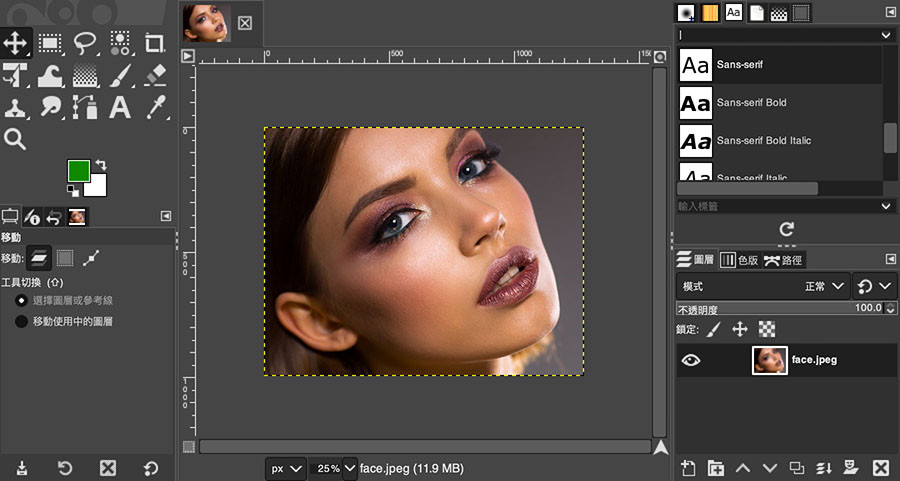Refresh the font list
Viewport: 900px width, 481px height.
786,230
